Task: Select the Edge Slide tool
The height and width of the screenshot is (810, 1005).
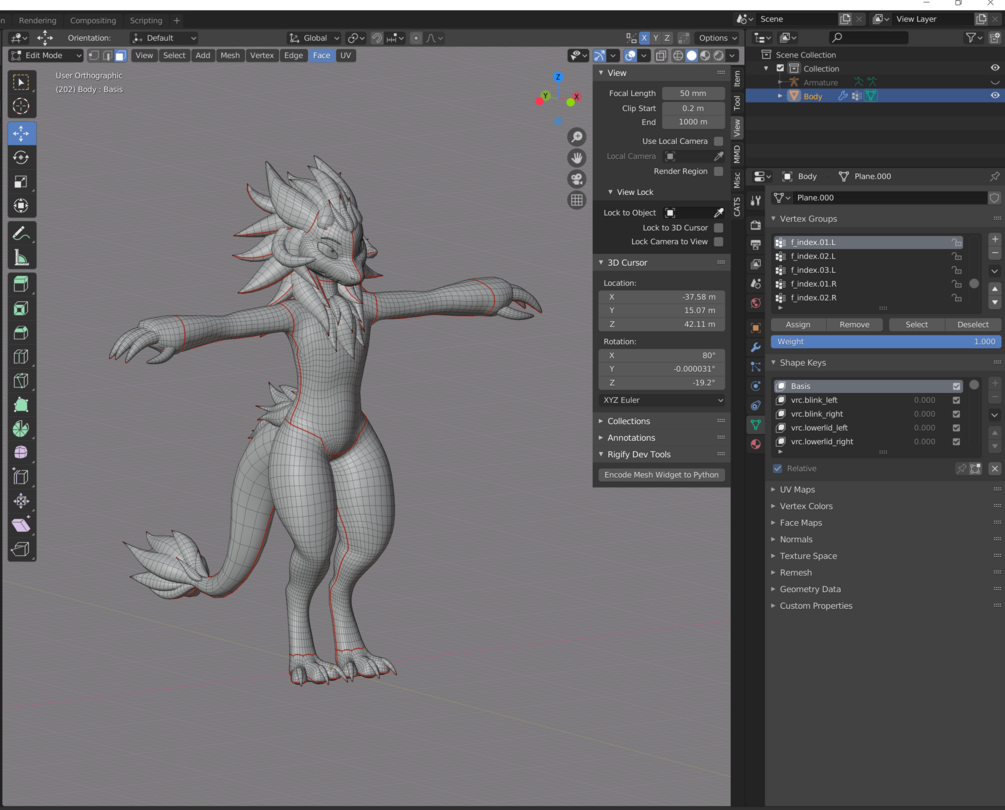Action: 21,477
